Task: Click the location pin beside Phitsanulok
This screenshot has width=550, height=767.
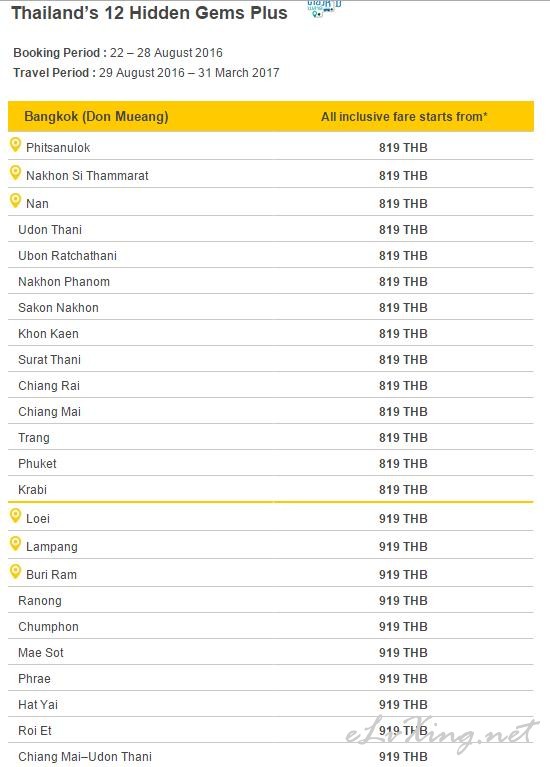Action: pyautogui.click(x=16, y=145)
